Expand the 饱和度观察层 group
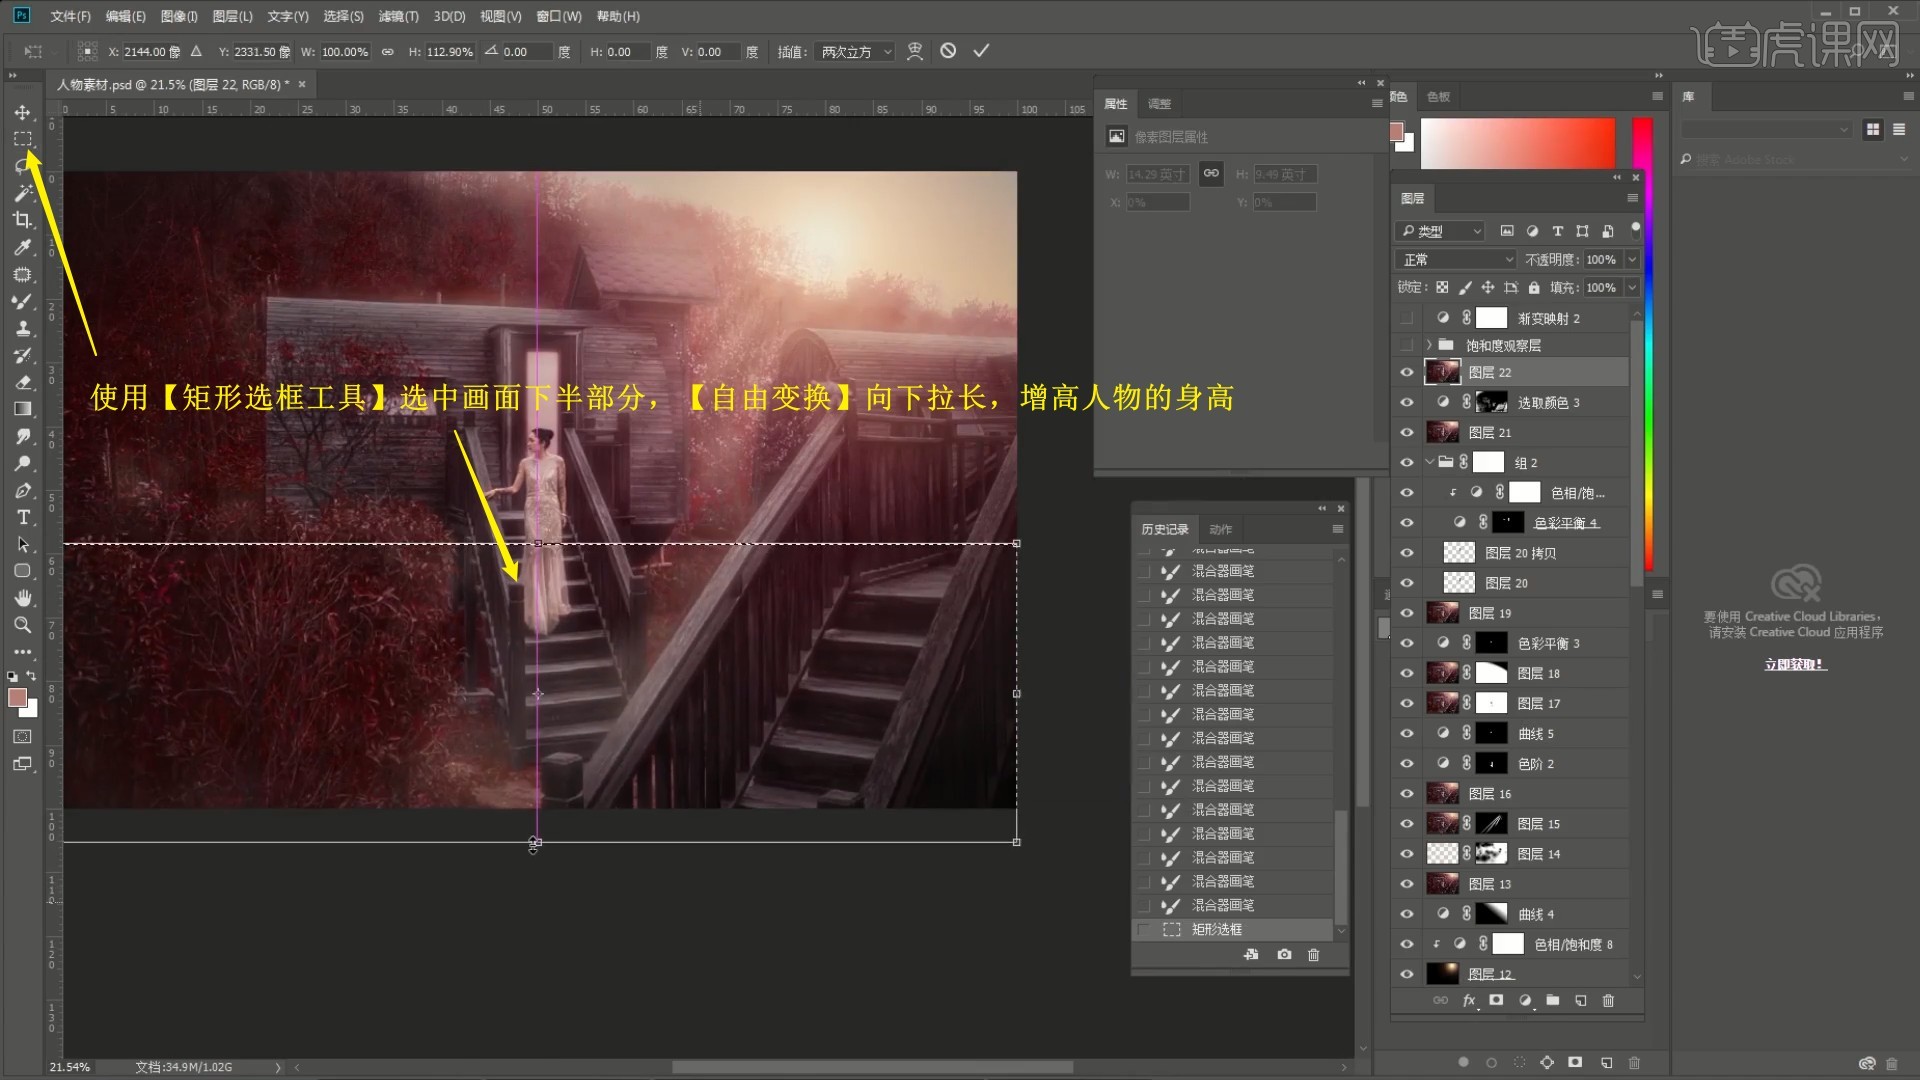Viewport: 1920px width, 1080px height. 1429,345
